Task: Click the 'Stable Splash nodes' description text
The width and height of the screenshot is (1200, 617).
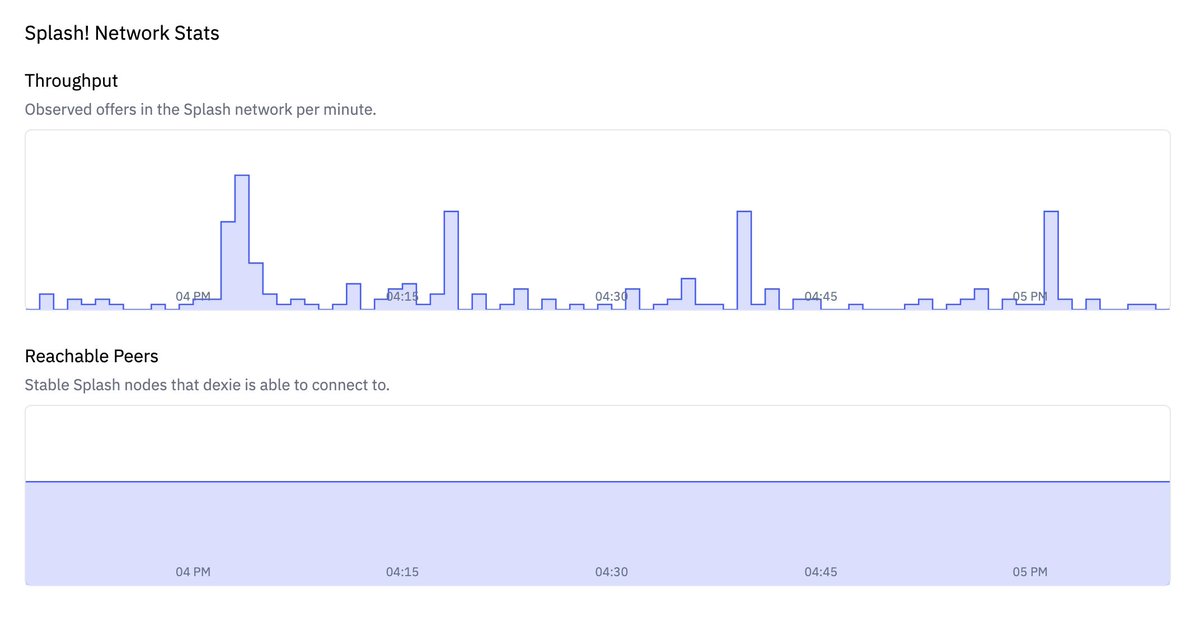Action: [207, 384]
